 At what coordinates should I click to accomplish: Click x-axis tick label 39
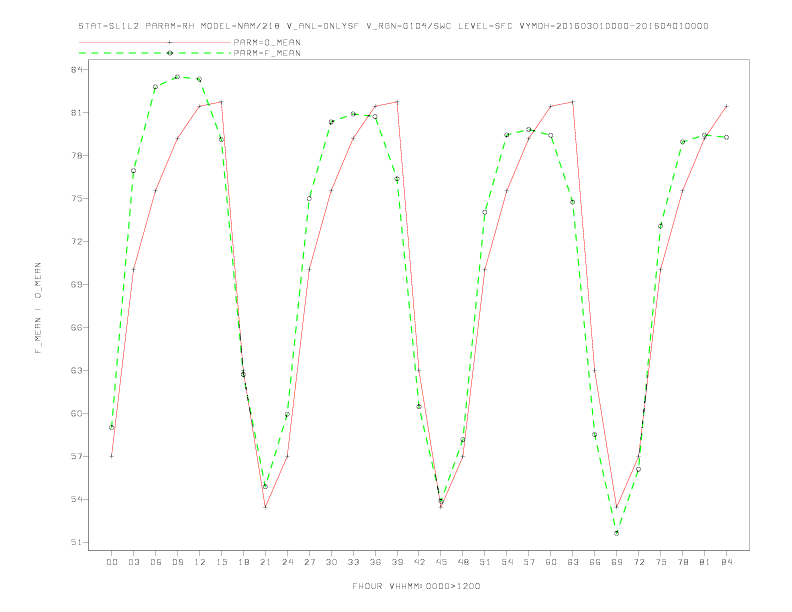click(397, 562)
